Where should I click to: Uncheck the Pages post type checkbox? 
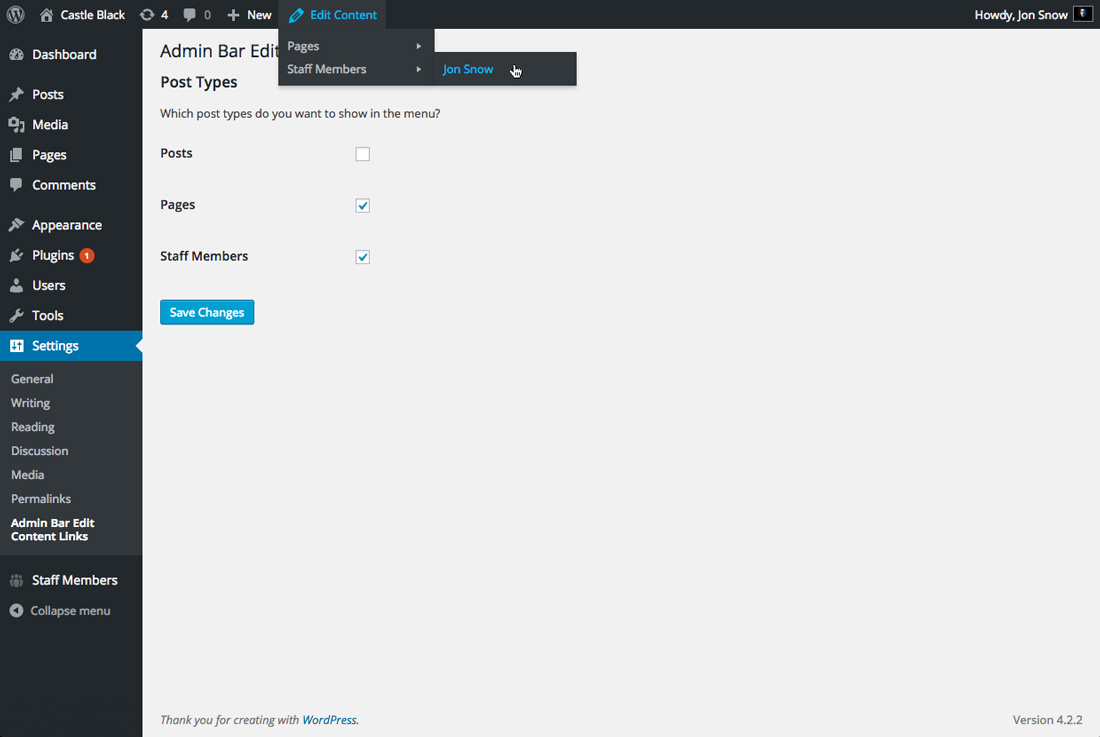coord(363,205)
